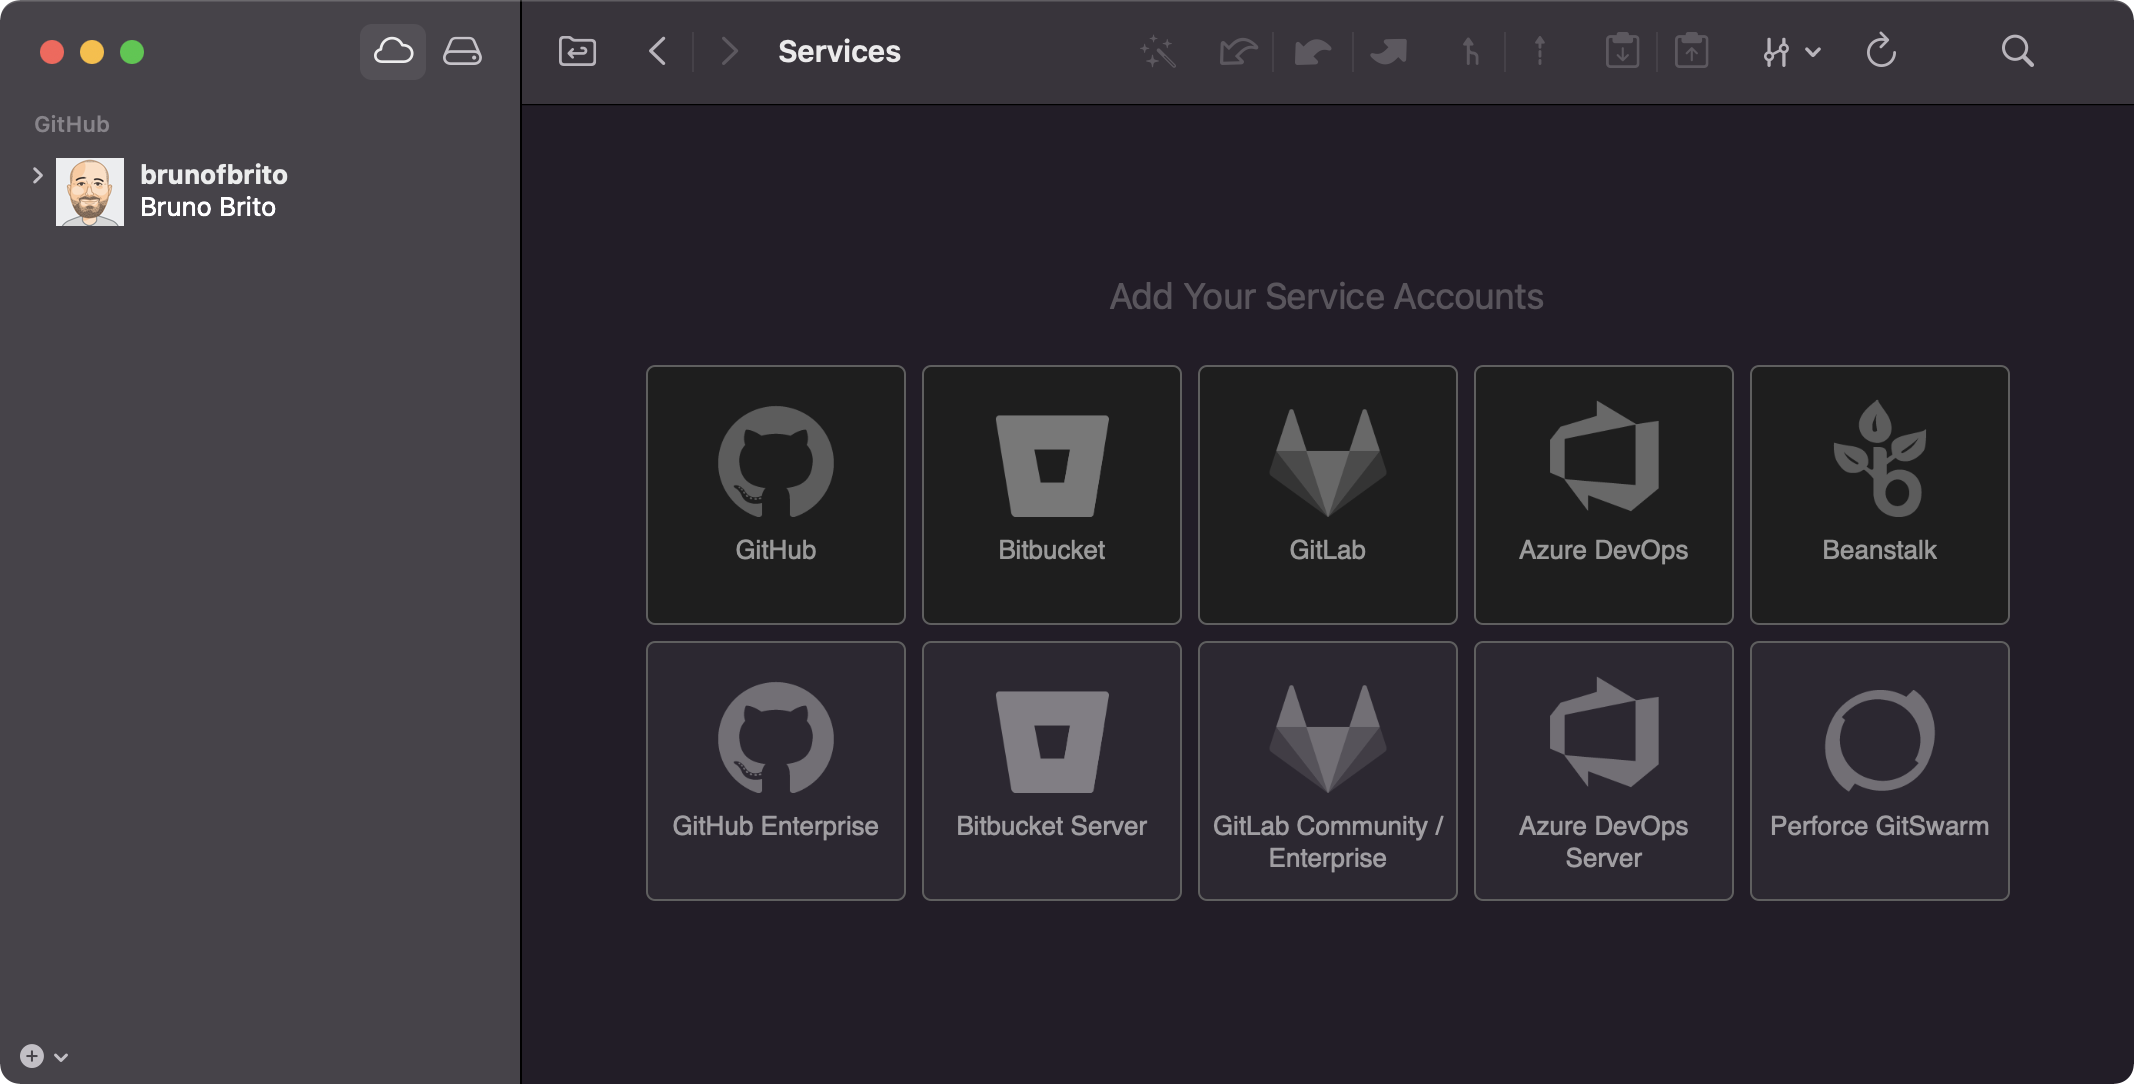This screenshot has width=2134, height=1084.
Task: Click the back navigation arrow
Action: click(x=657, y=50)
